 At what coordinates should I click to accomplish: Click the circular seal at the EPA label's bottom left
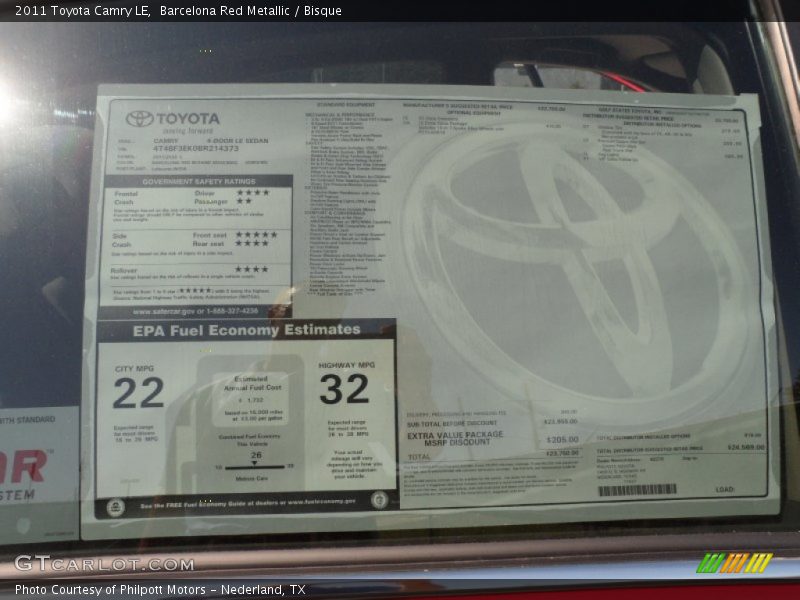click(x=116, y=505)
